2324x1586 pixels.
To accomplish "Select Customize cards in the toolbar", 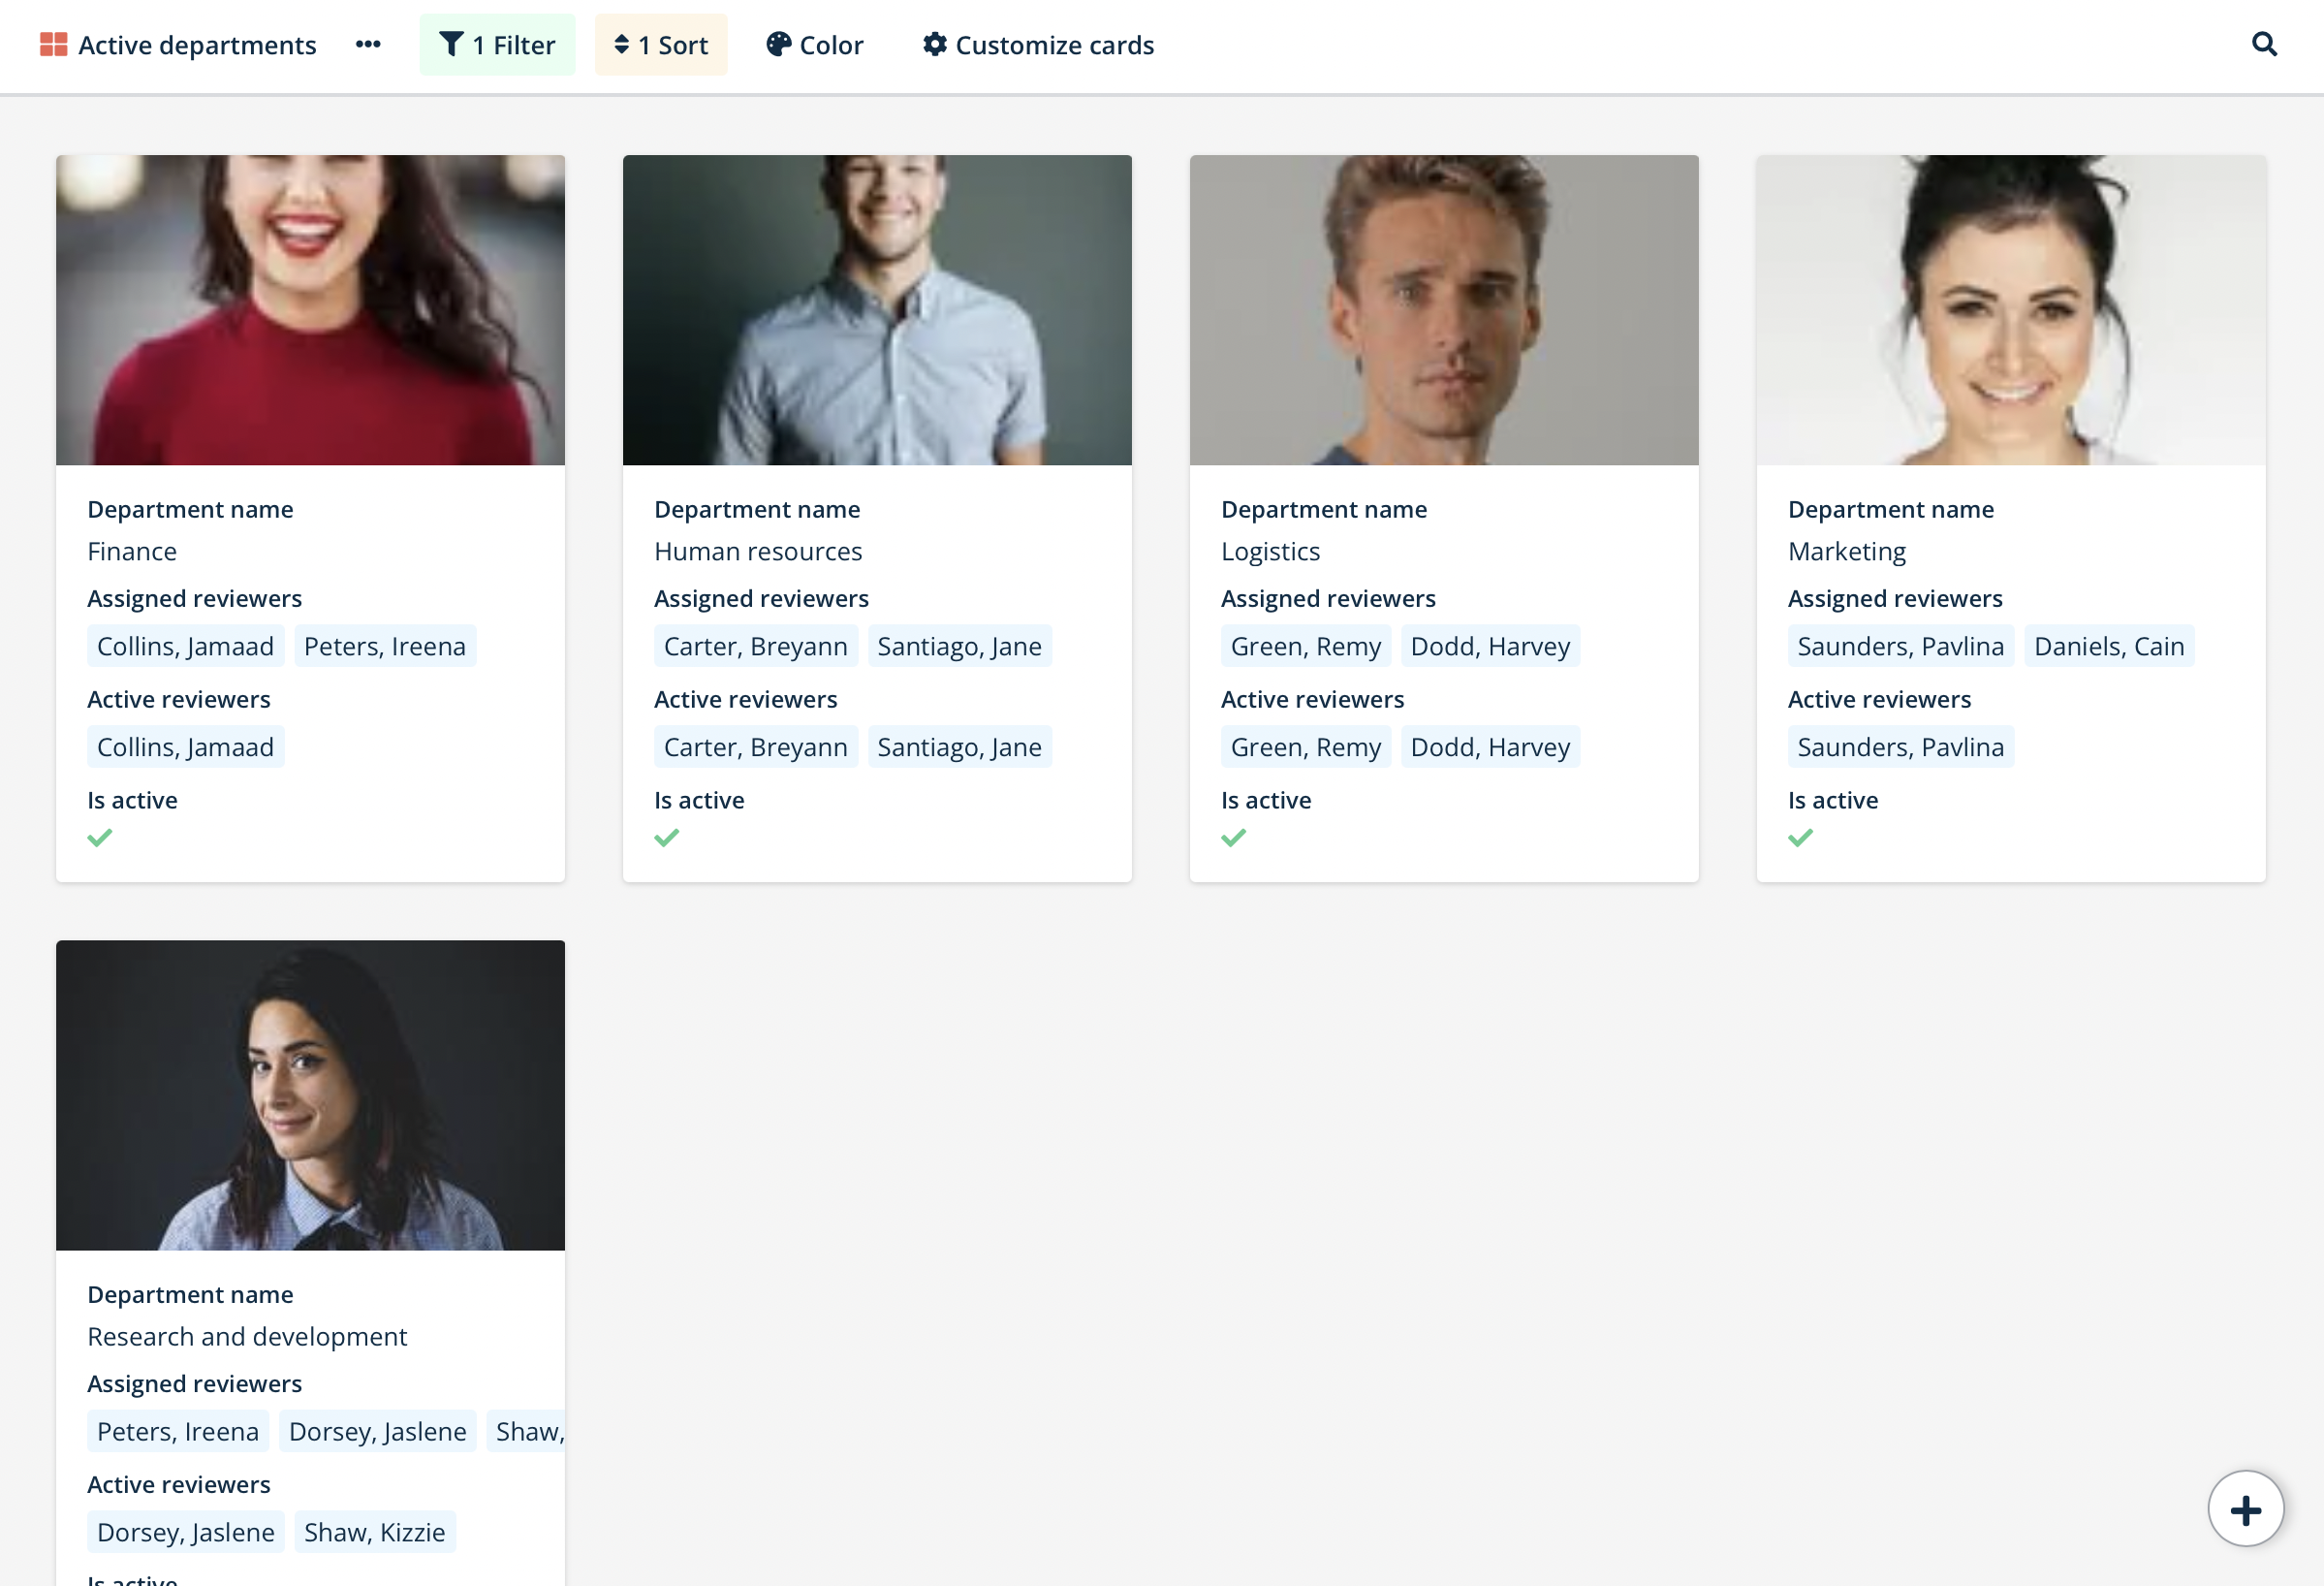I will pyautogui.click(x=1037, y=44).
